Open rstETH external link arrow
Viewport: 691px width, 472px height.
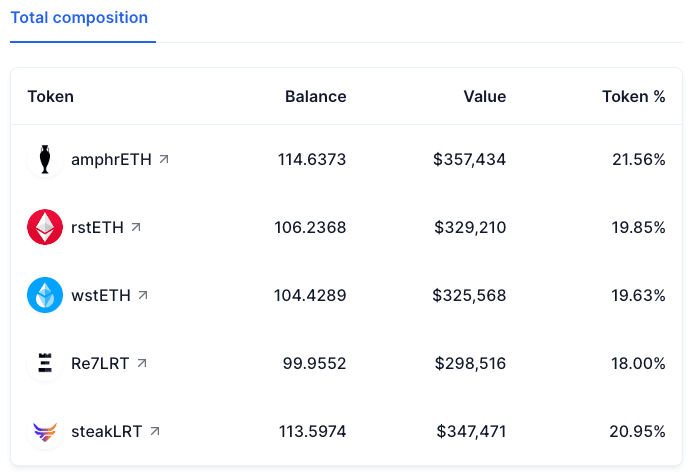coord(136,227)
